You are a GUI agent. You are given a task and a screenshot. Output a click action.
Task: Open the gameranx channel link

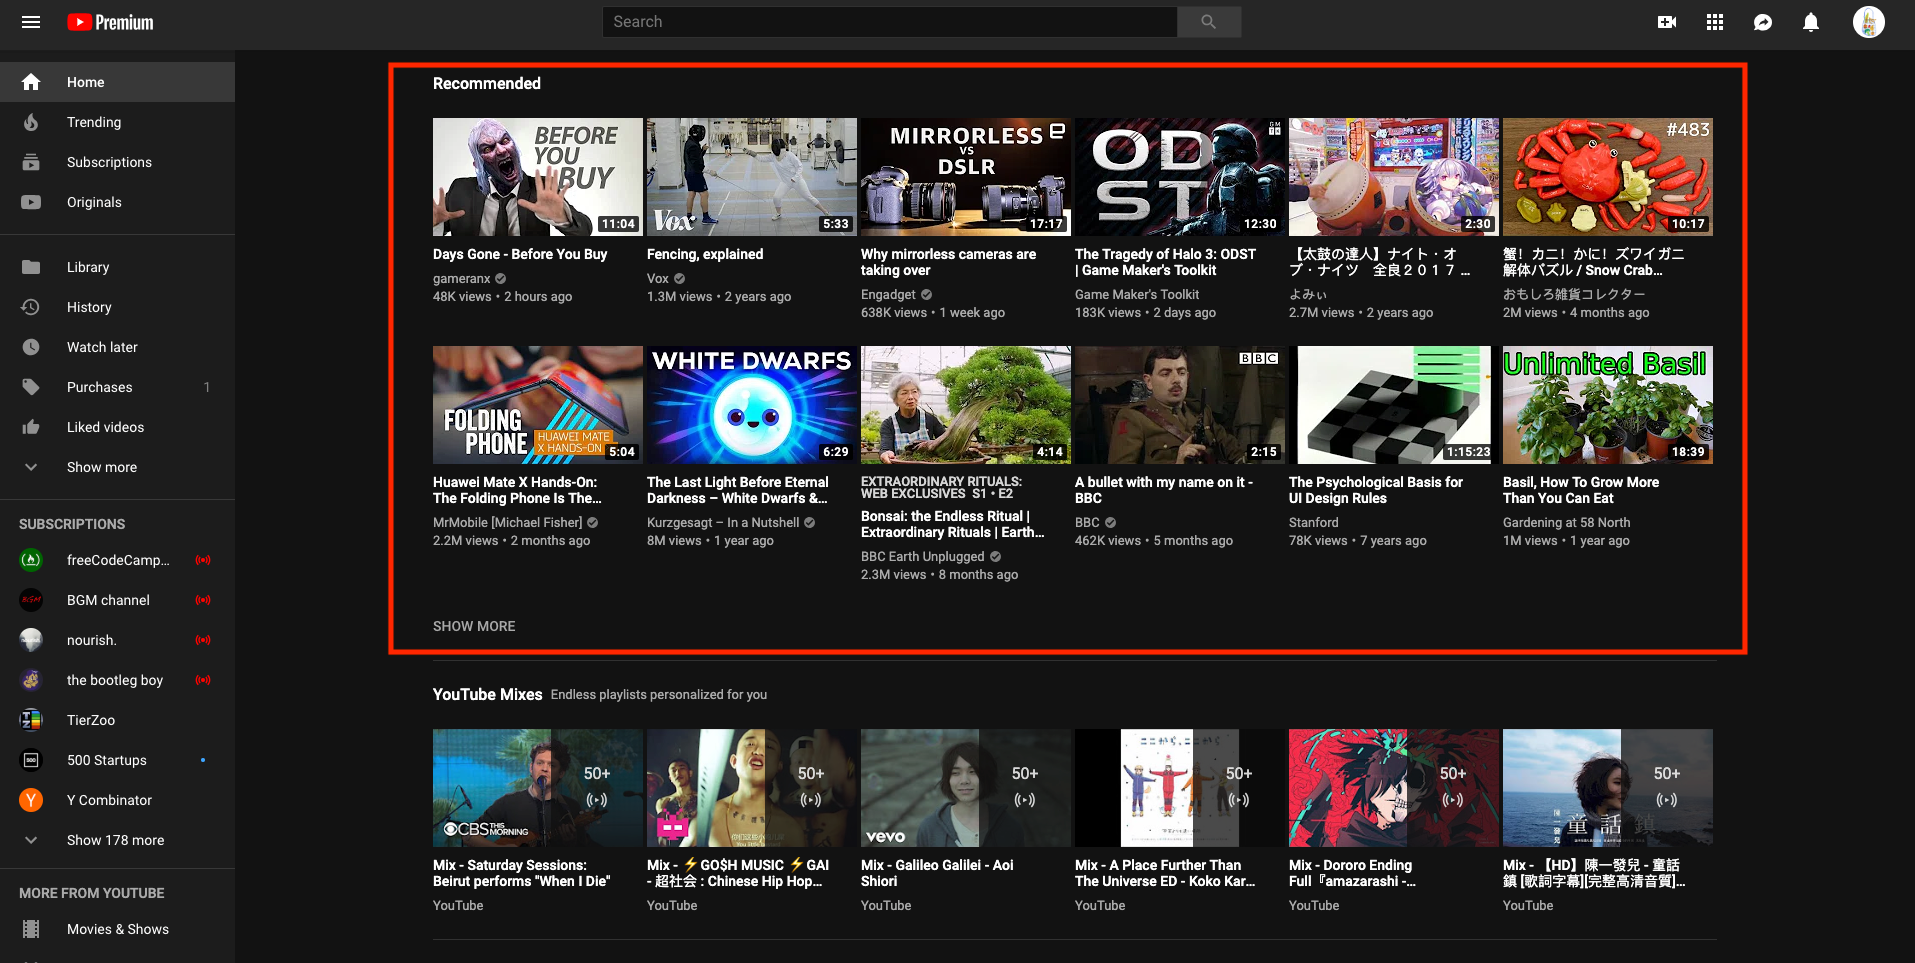tap(462, 279)
